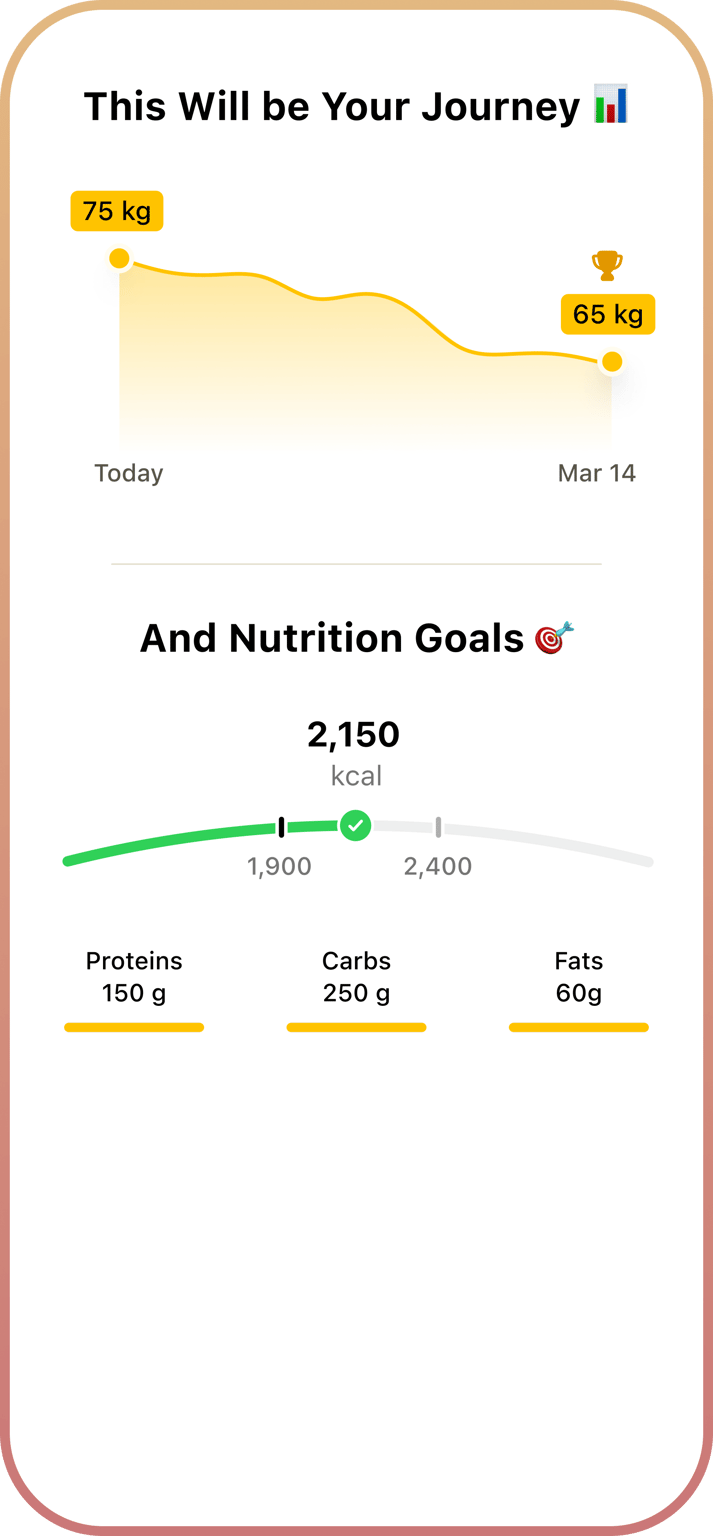Select the trophy icon above the goal weight
This screenshot has height=1536, width=713.
[x=607, y=263]
